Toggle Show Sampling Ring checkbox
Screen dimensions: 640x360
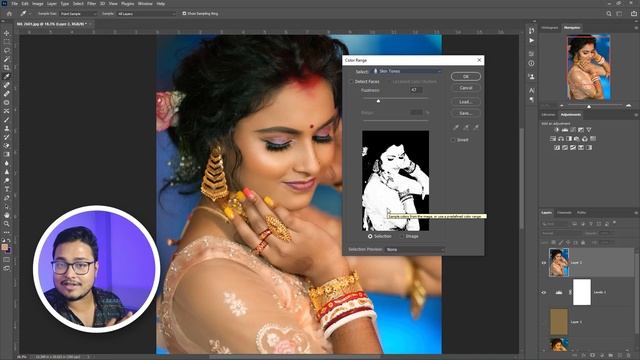click(x=184, y=13)
